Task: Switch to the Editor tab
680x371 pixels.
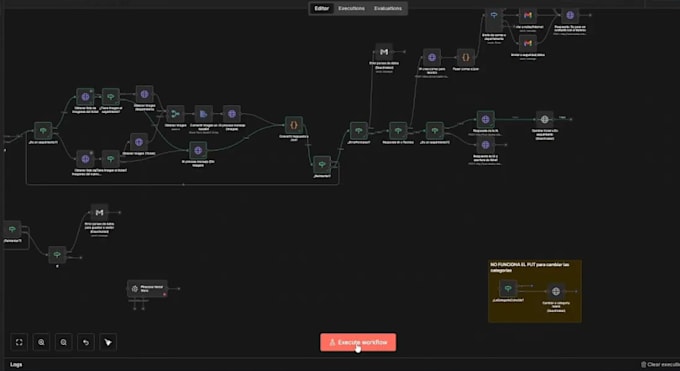Action: [321, 8]
